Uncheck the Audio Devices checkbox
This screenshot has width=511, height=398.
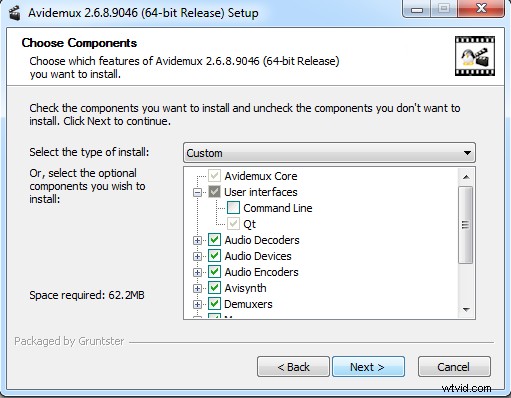click(x=214, y=256)
